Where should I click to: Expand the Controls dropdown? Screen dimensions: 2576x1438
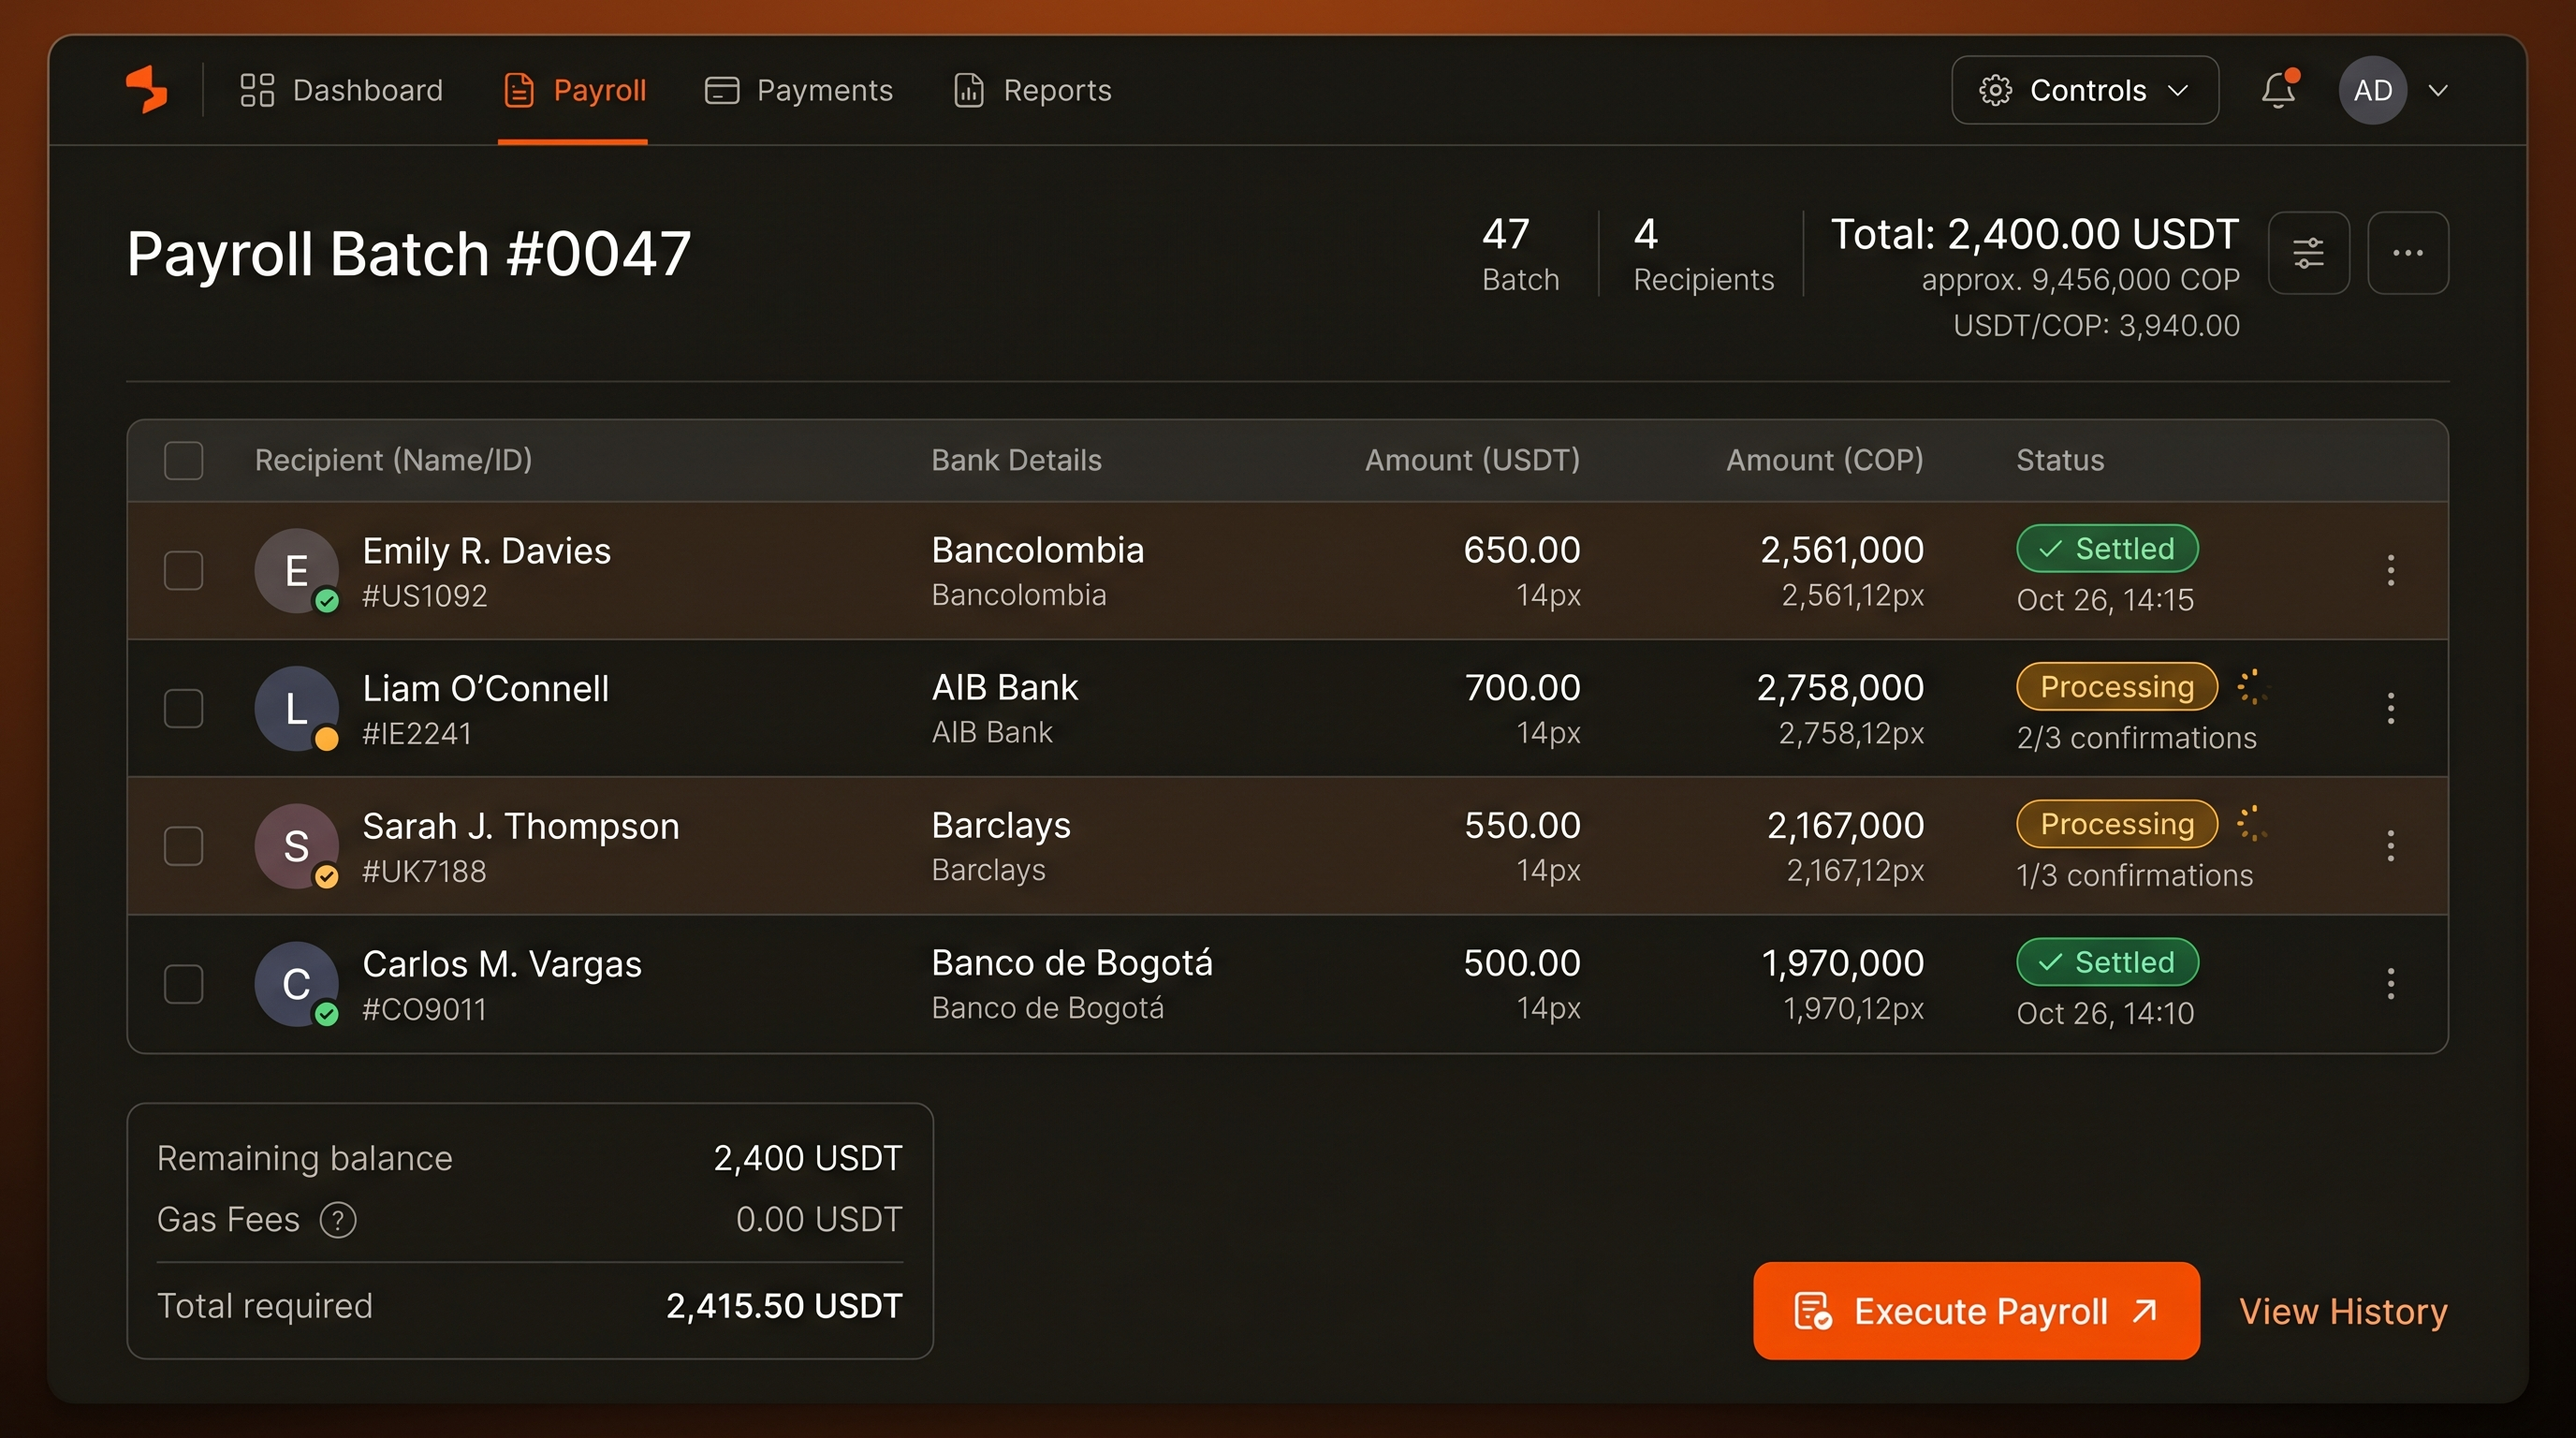(2085, 90)
